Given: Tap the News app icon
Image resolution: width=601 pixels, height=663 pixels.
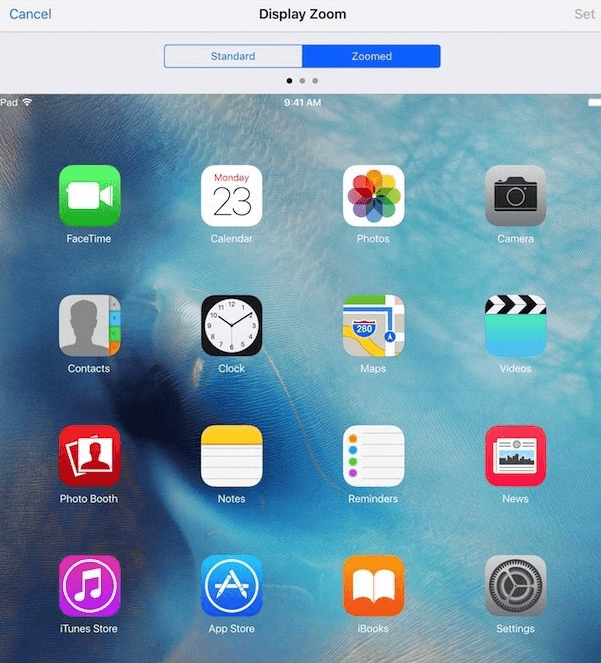Looking at the screenshot, I should pos(516,456).
